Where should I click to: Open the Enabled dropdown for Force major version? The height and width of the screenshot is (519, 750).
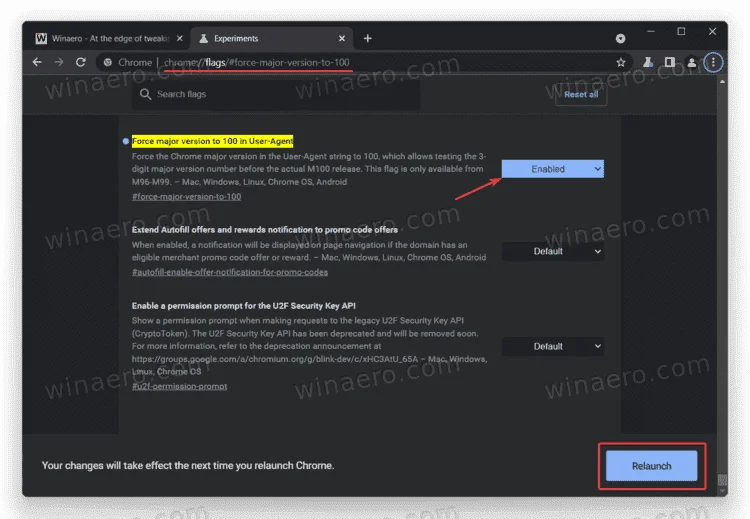(552, 169)
